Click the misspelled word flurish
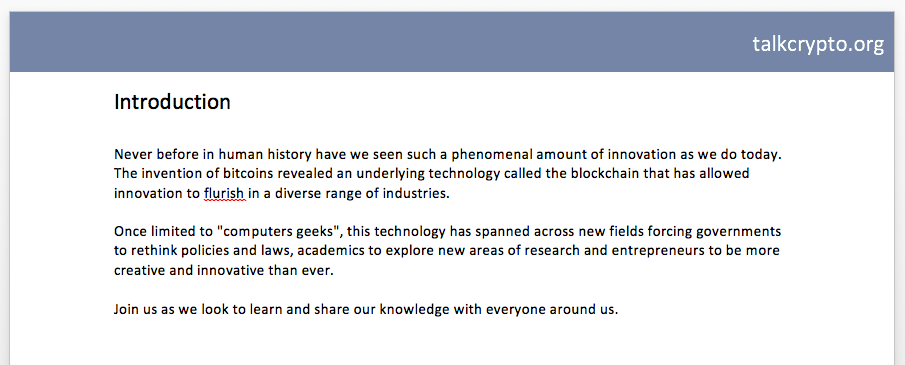 pos(225,193)
